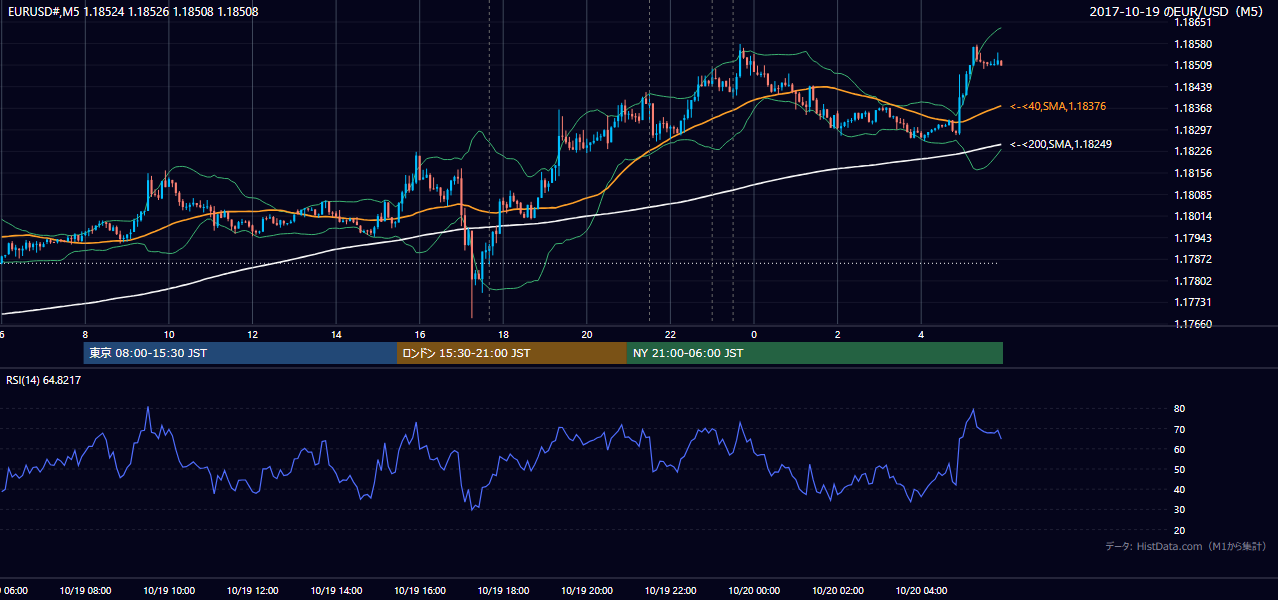The width and height of the screenshot is (1278, 600).
Task: Click the 1.18580 price axis label
Action: 1191,44
